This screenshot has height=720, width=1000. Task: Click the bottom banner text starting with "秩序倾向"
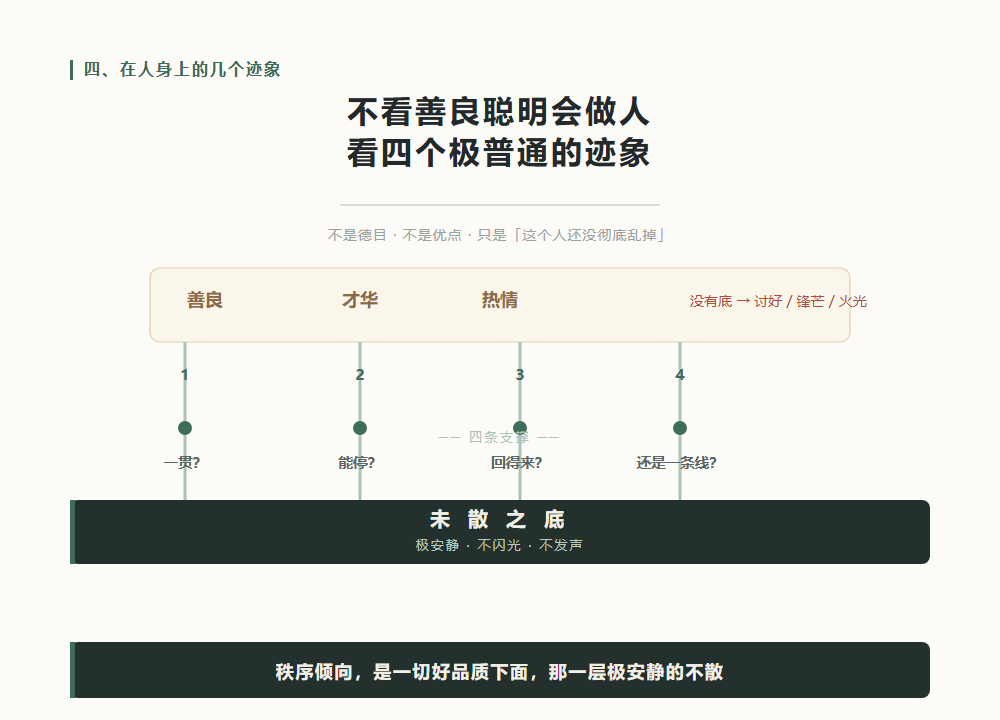[499, 672]
